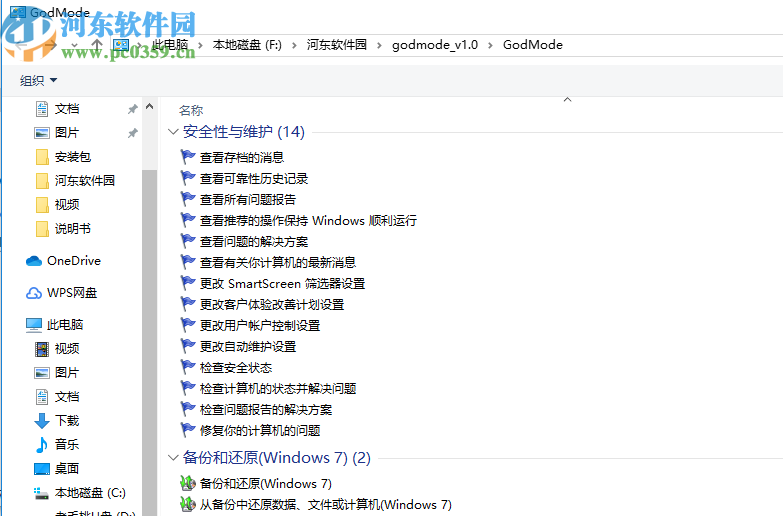
Task: Click flag icon beside 更改用户帐户控制设置
Action: click(188, 325)
